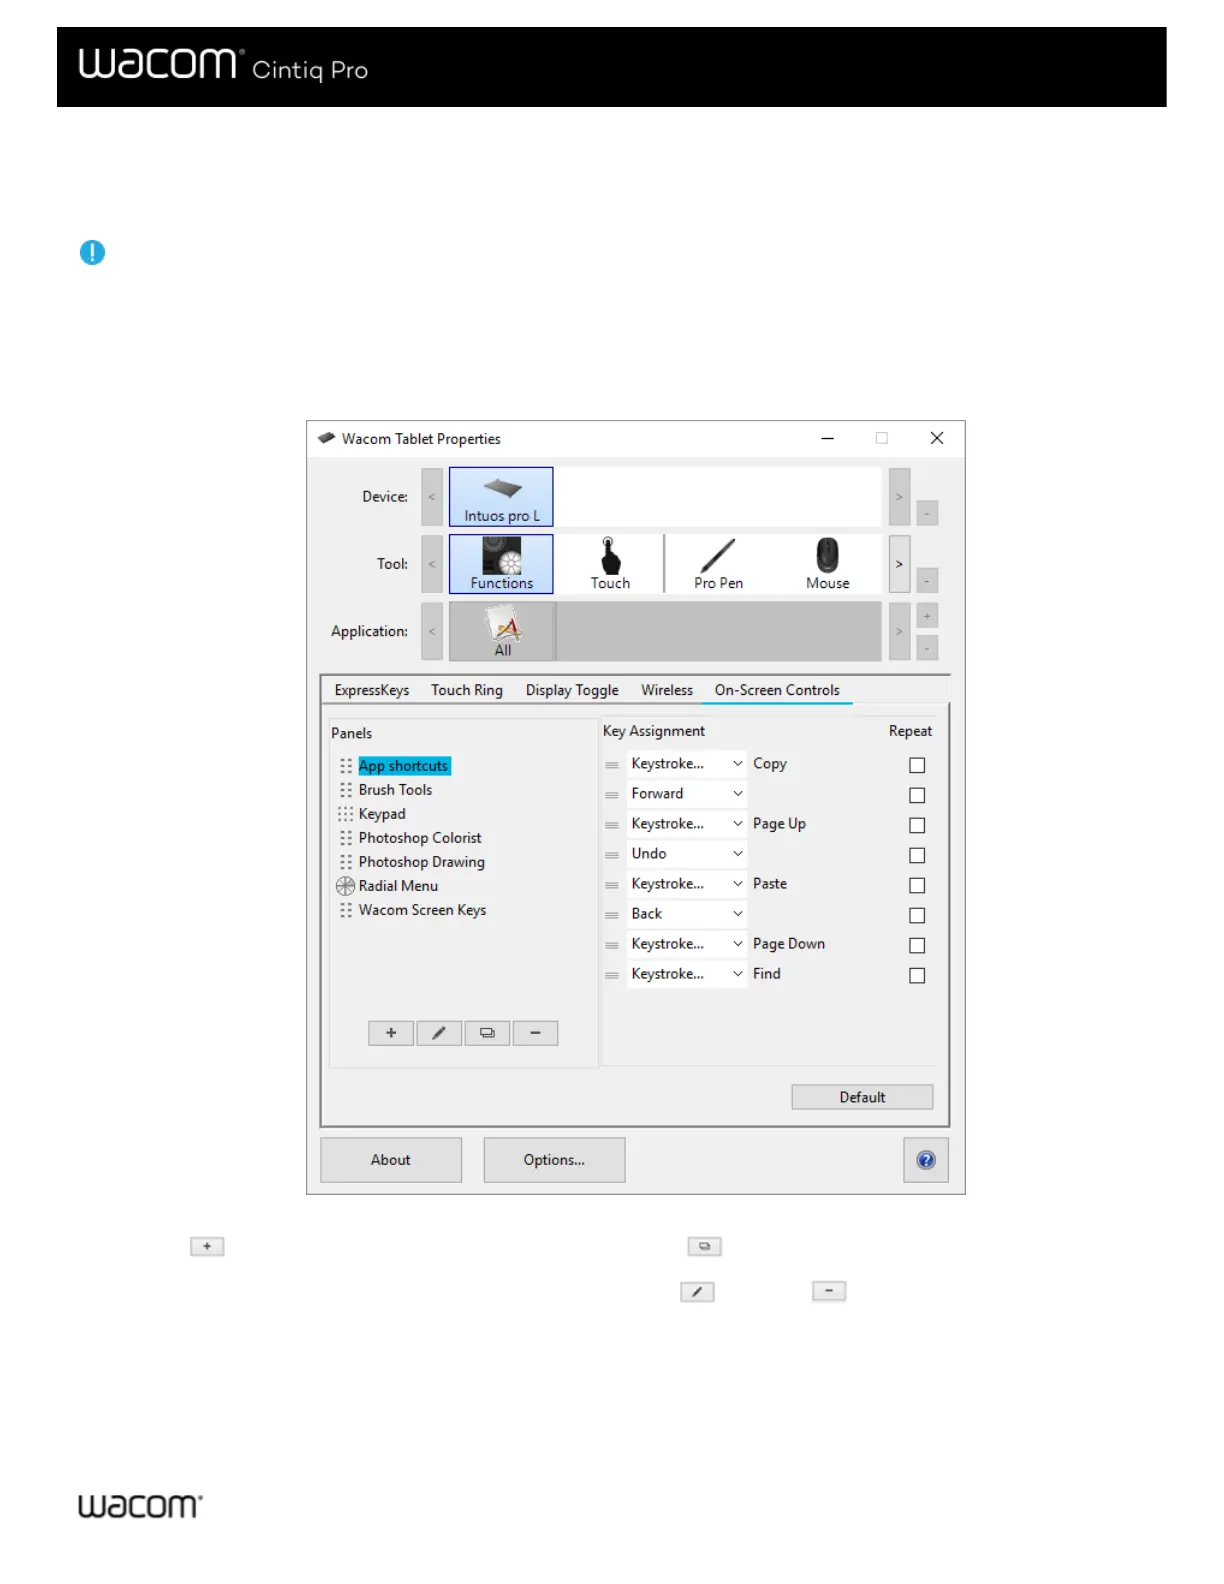1224x1584 pixels.
Task: Edit the panel using the pencil button
Action: 439,1033
